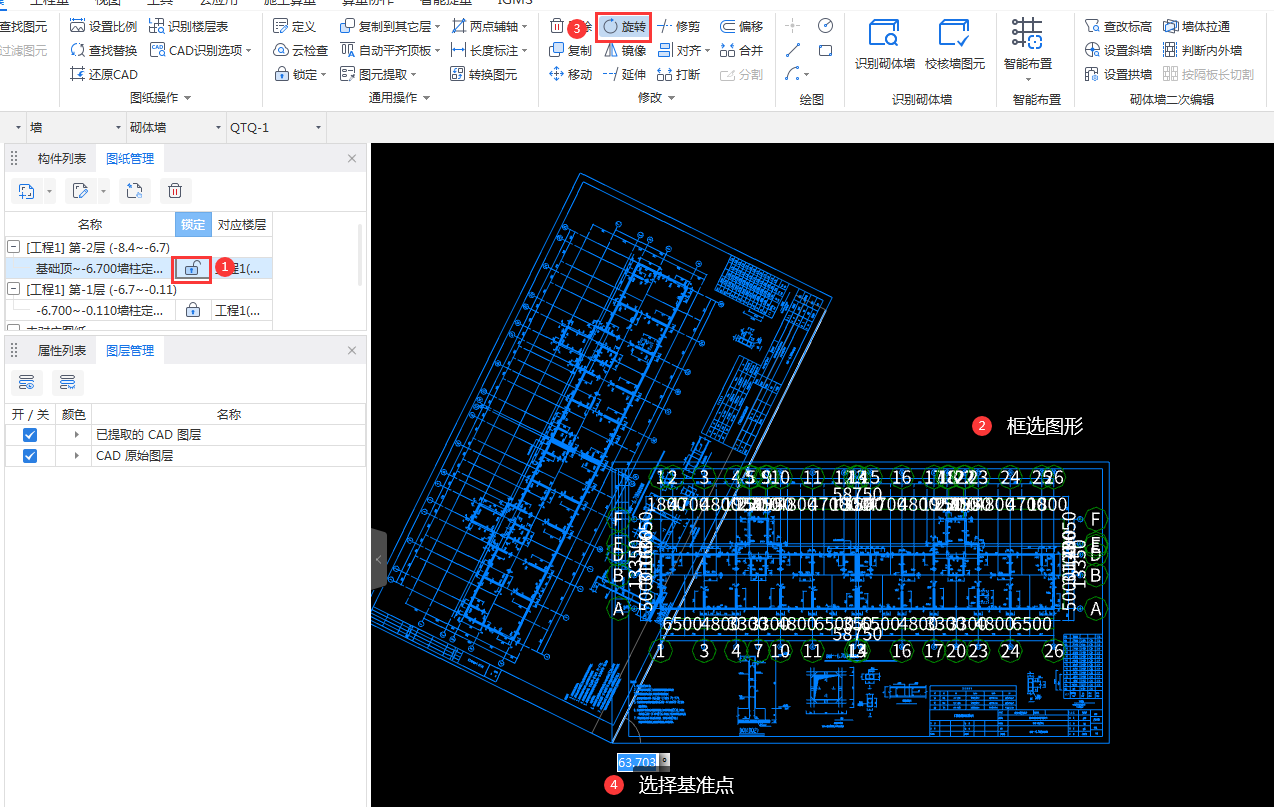
Task: Click the 判断内外墙 tool
Action: click(x=1202, y=50)
